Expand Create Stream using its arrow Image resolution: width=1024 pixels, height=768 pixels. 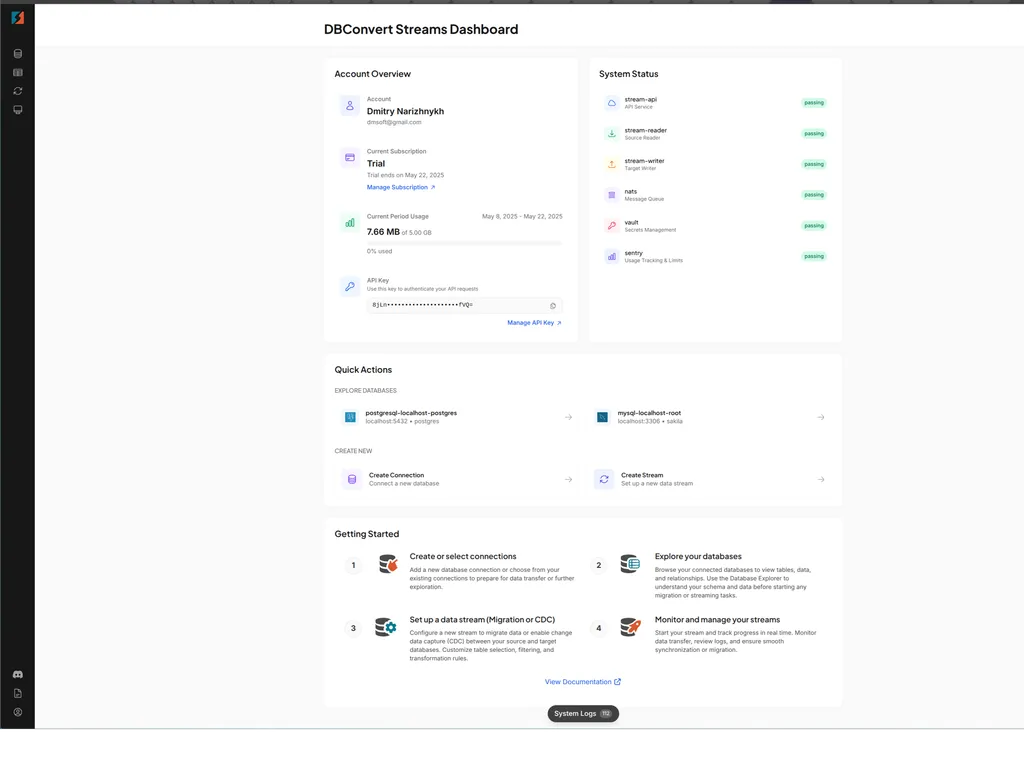point(821,479)
